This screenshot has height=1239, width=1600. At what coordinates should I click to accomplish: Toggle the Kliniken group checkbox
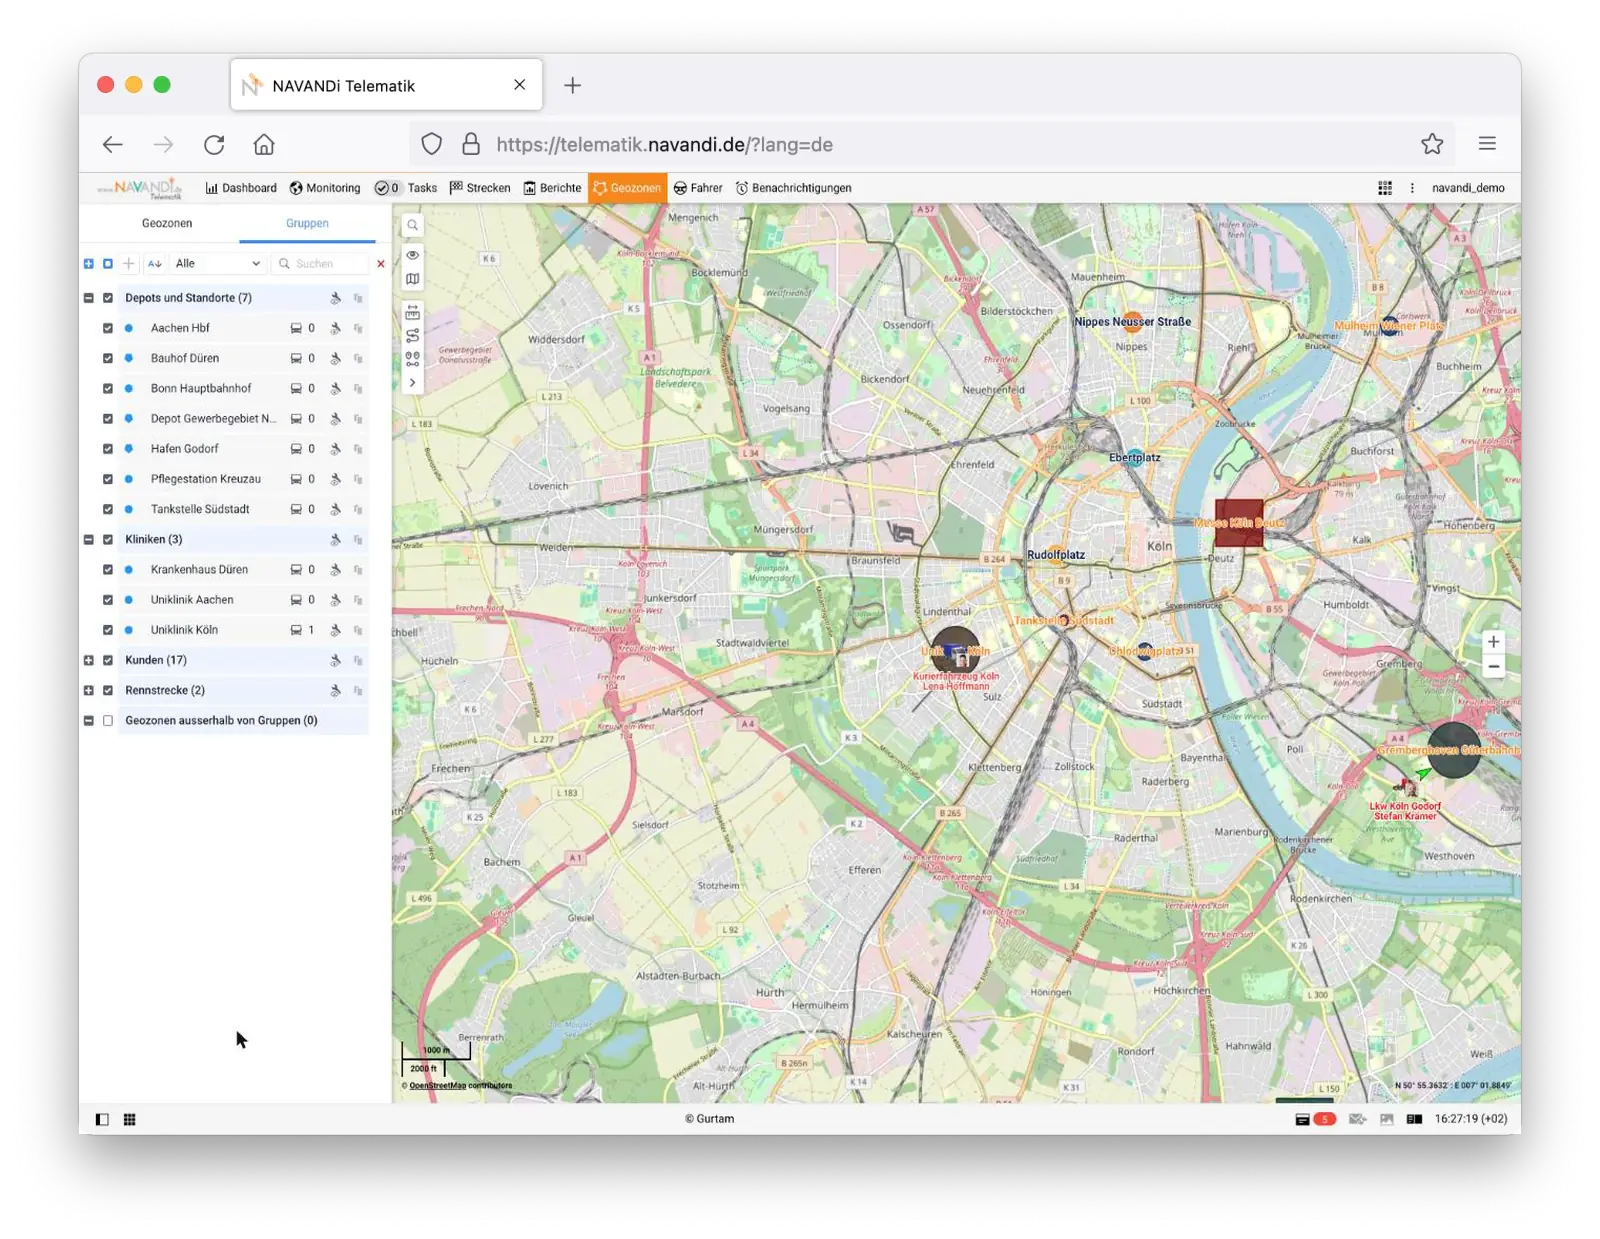[x=108, y=540]
